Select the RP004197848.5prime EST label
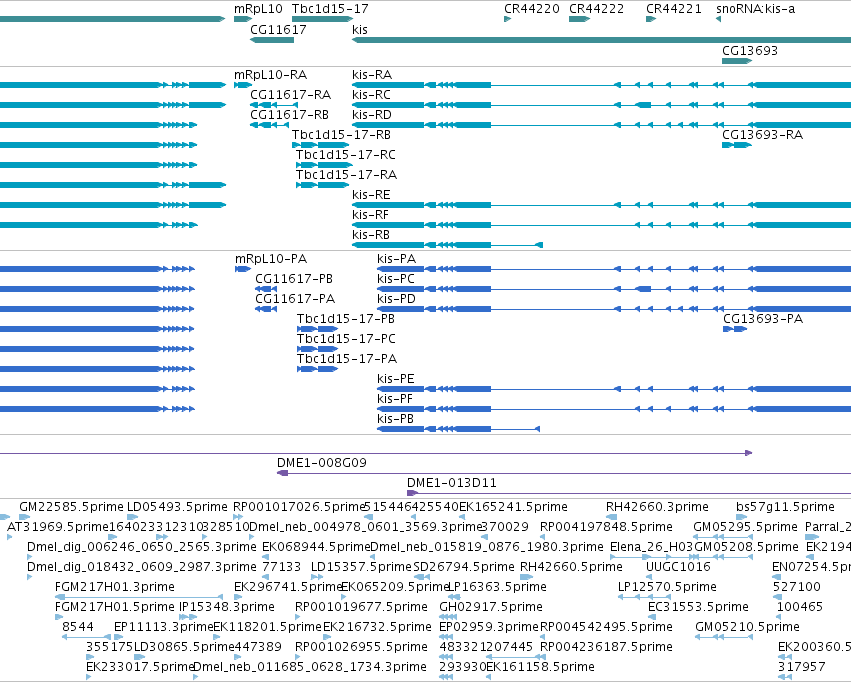851x682 pixels. [606, 527]
